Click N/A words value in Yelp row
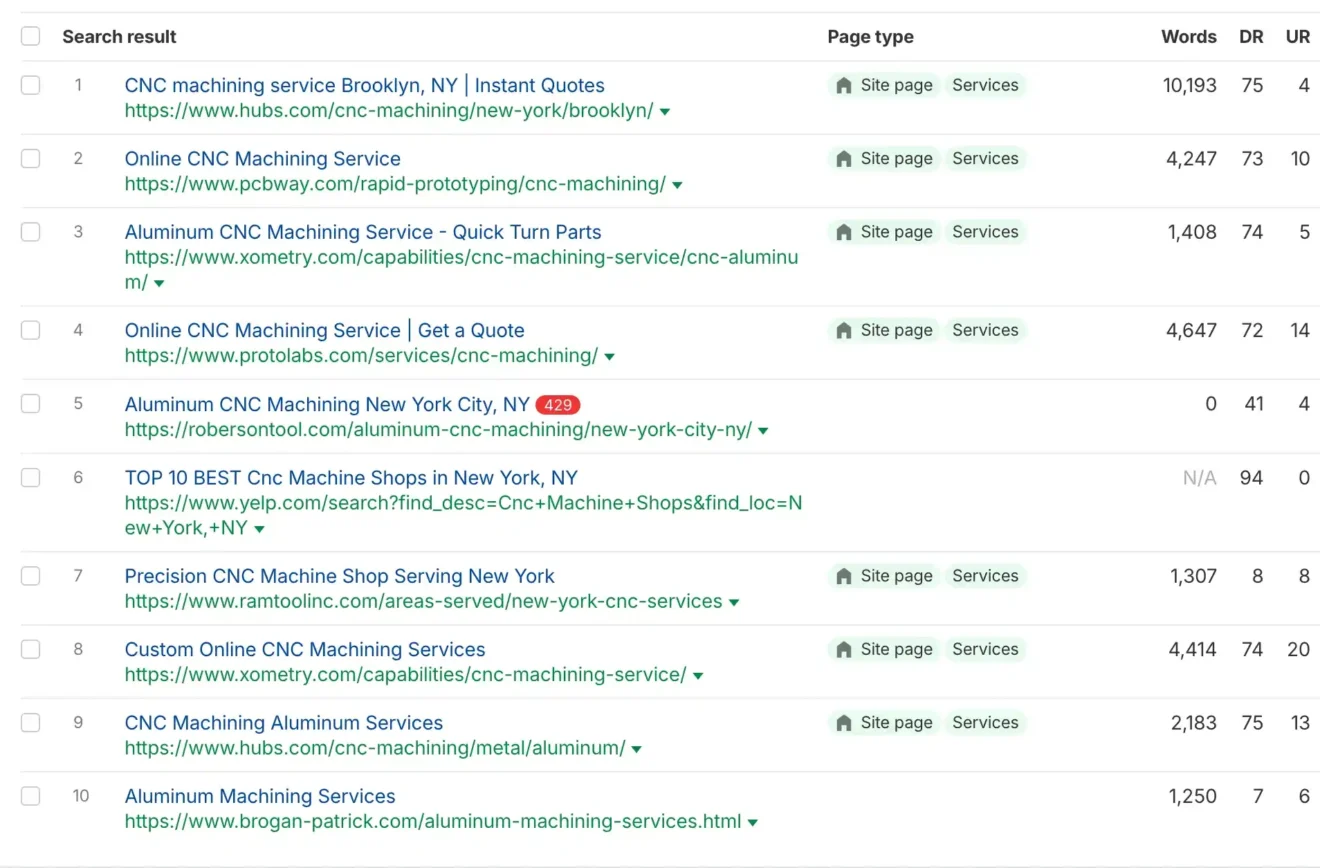 click(x=1200, y=478)
